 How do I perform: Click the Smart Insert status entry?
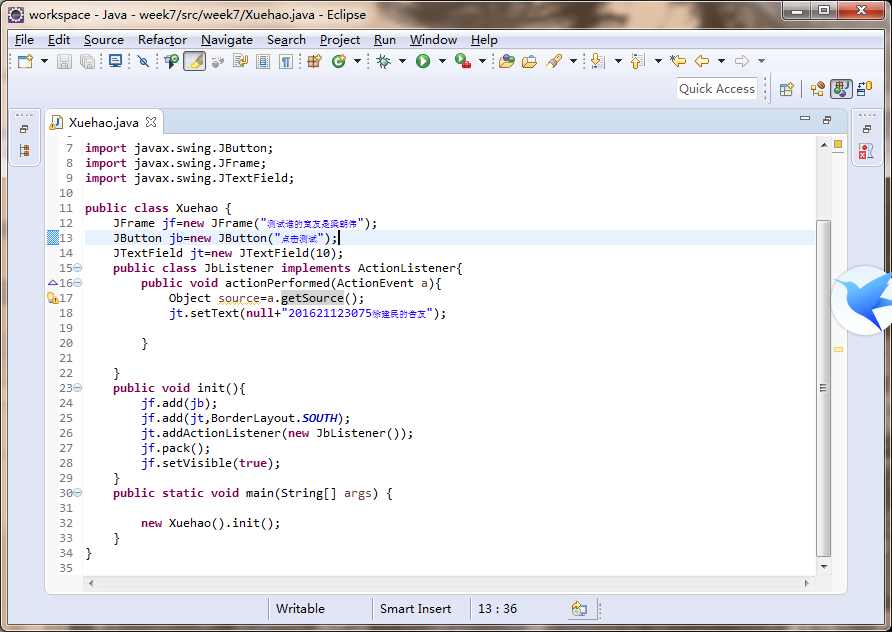[x=415, y=609]
